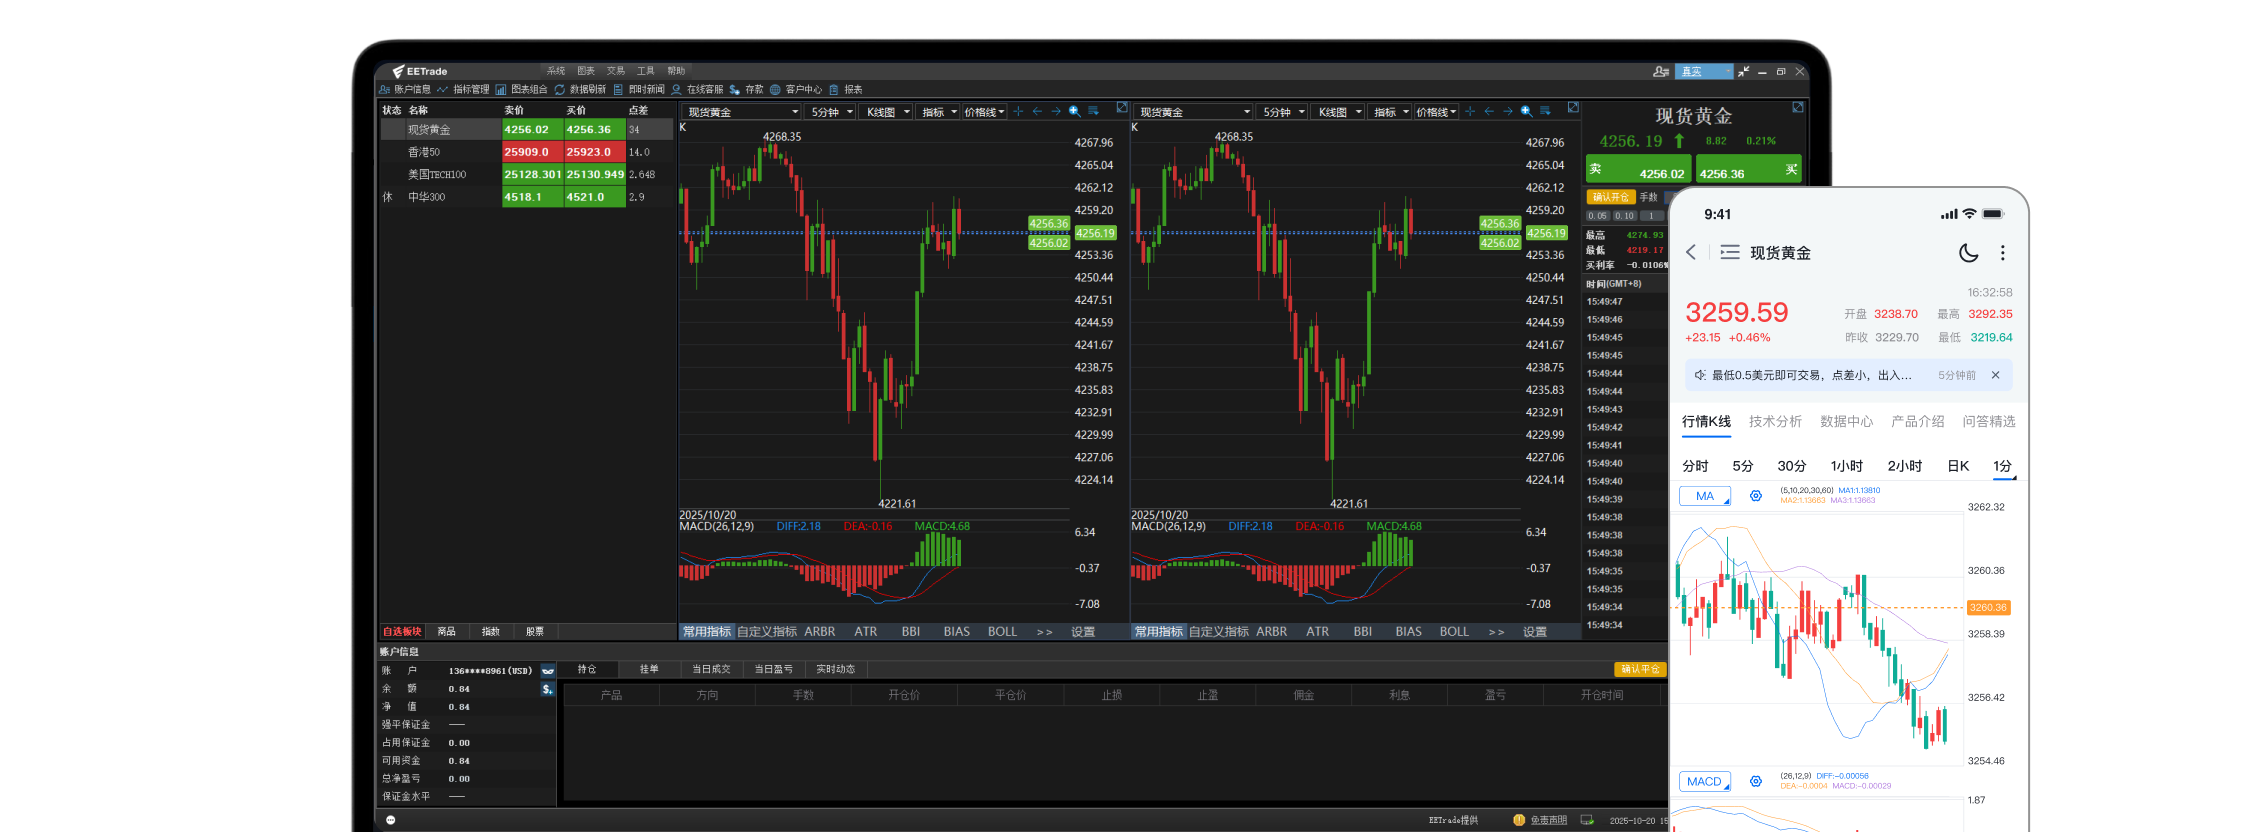Open MA indicator settings gear on phone

click(x=1755, y=496)
